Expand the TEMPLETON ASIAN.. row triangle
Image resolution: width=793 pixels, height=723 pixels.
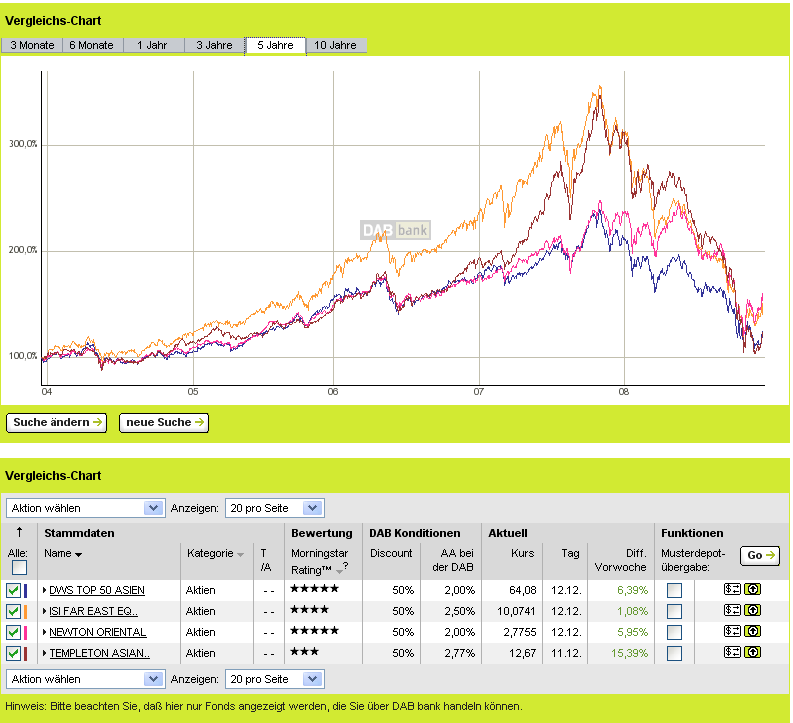tap(45, 653)
